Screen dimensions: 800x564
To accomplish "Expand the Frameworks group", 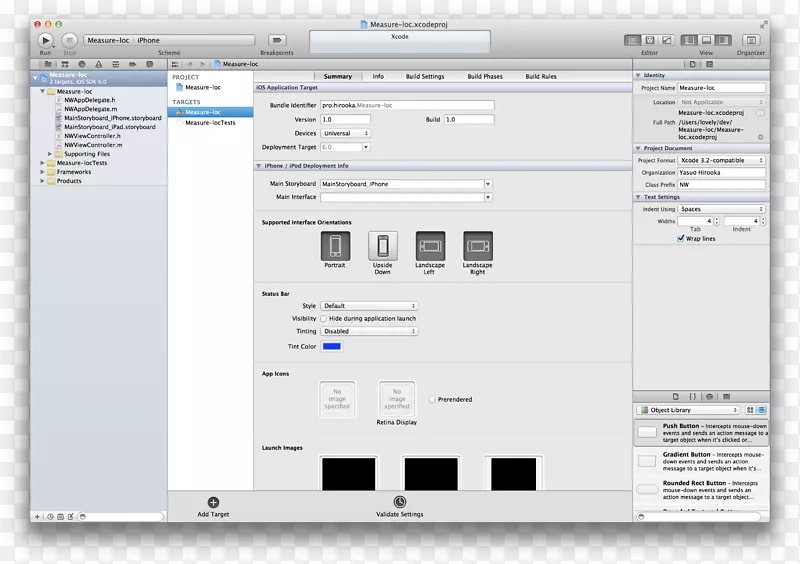I will click(42, 172).
